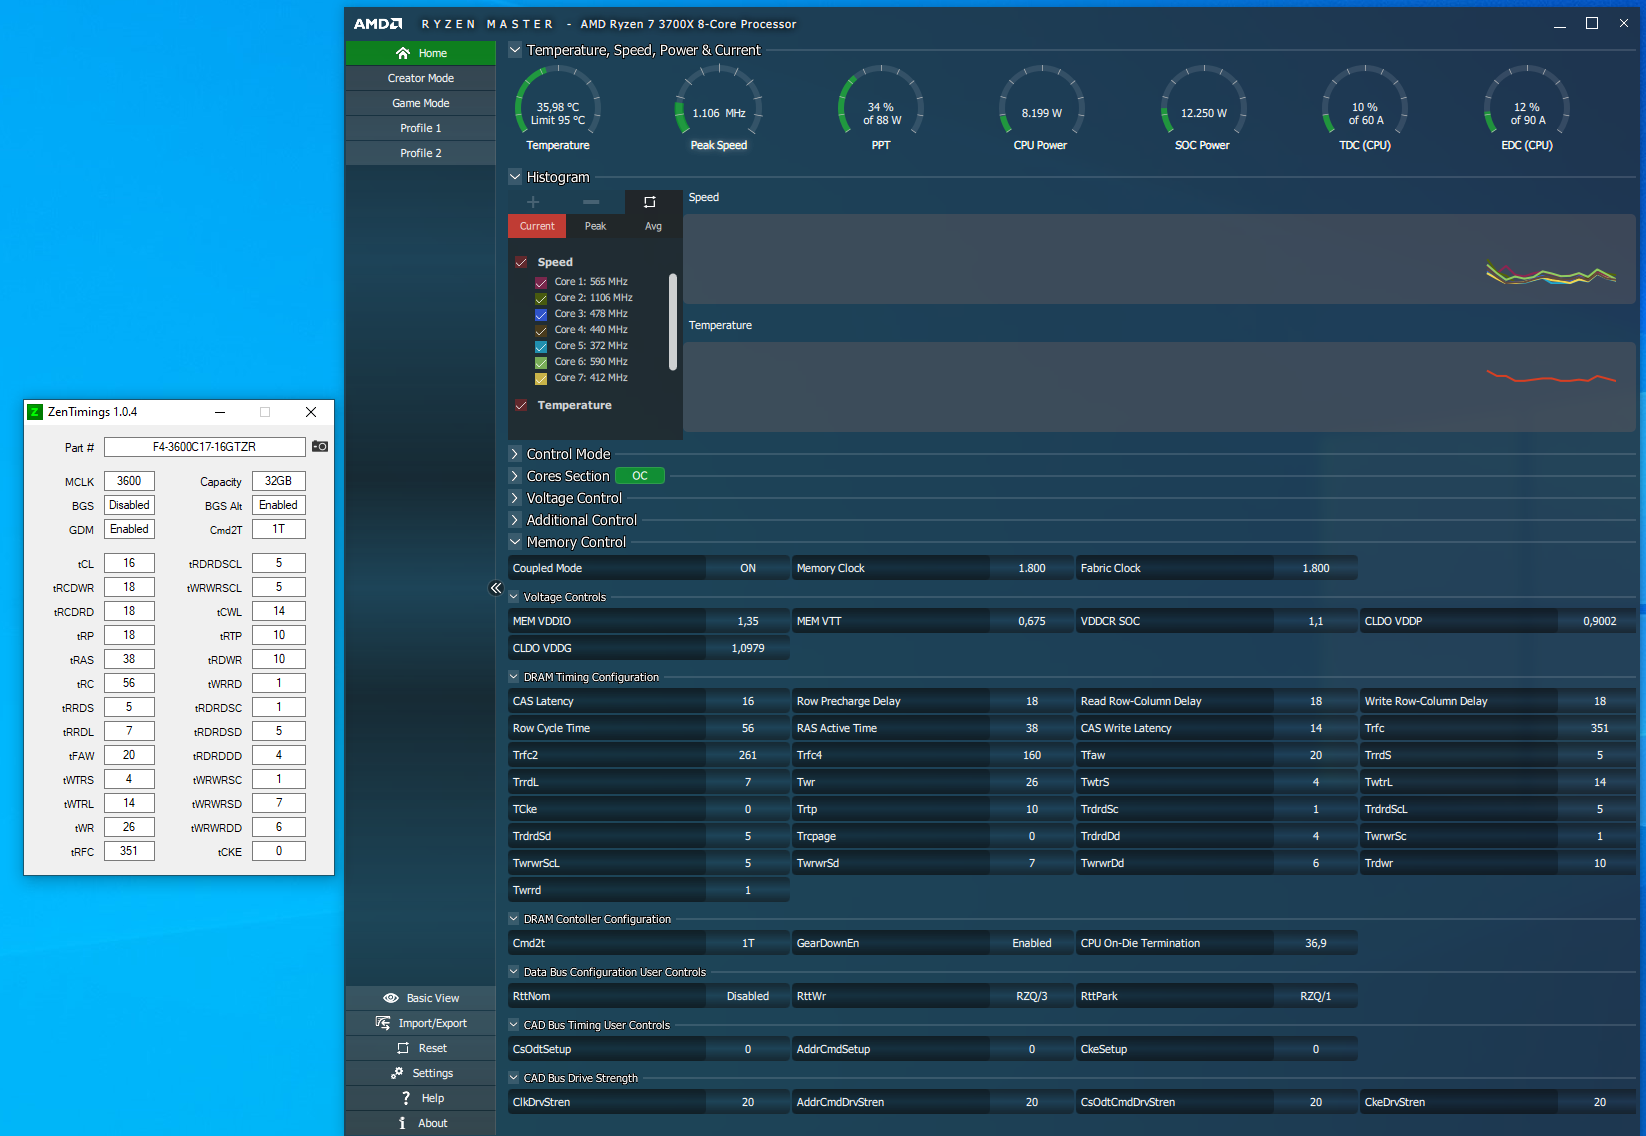Viewport: 1646px width, 1136px height.
Task: Collapse the Memory Control section
Action: tap(515, 542)
